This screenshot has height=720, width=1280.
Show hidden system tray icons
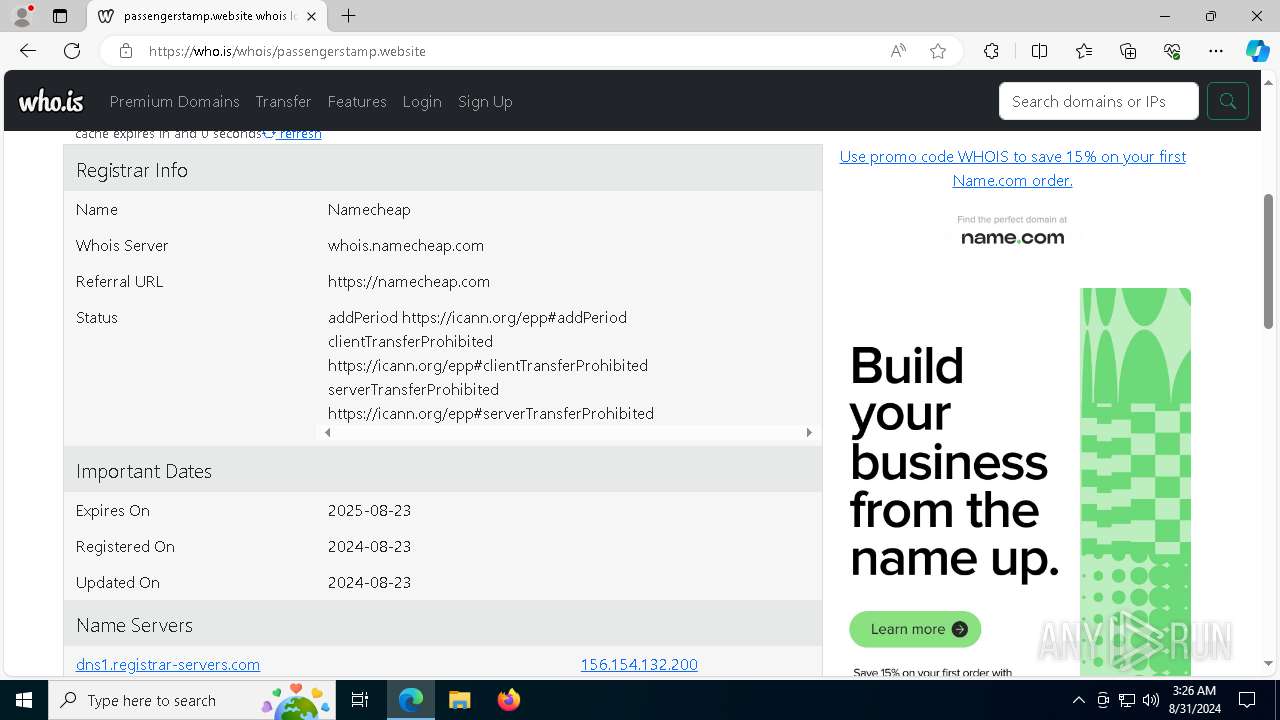coord(1078,700)
